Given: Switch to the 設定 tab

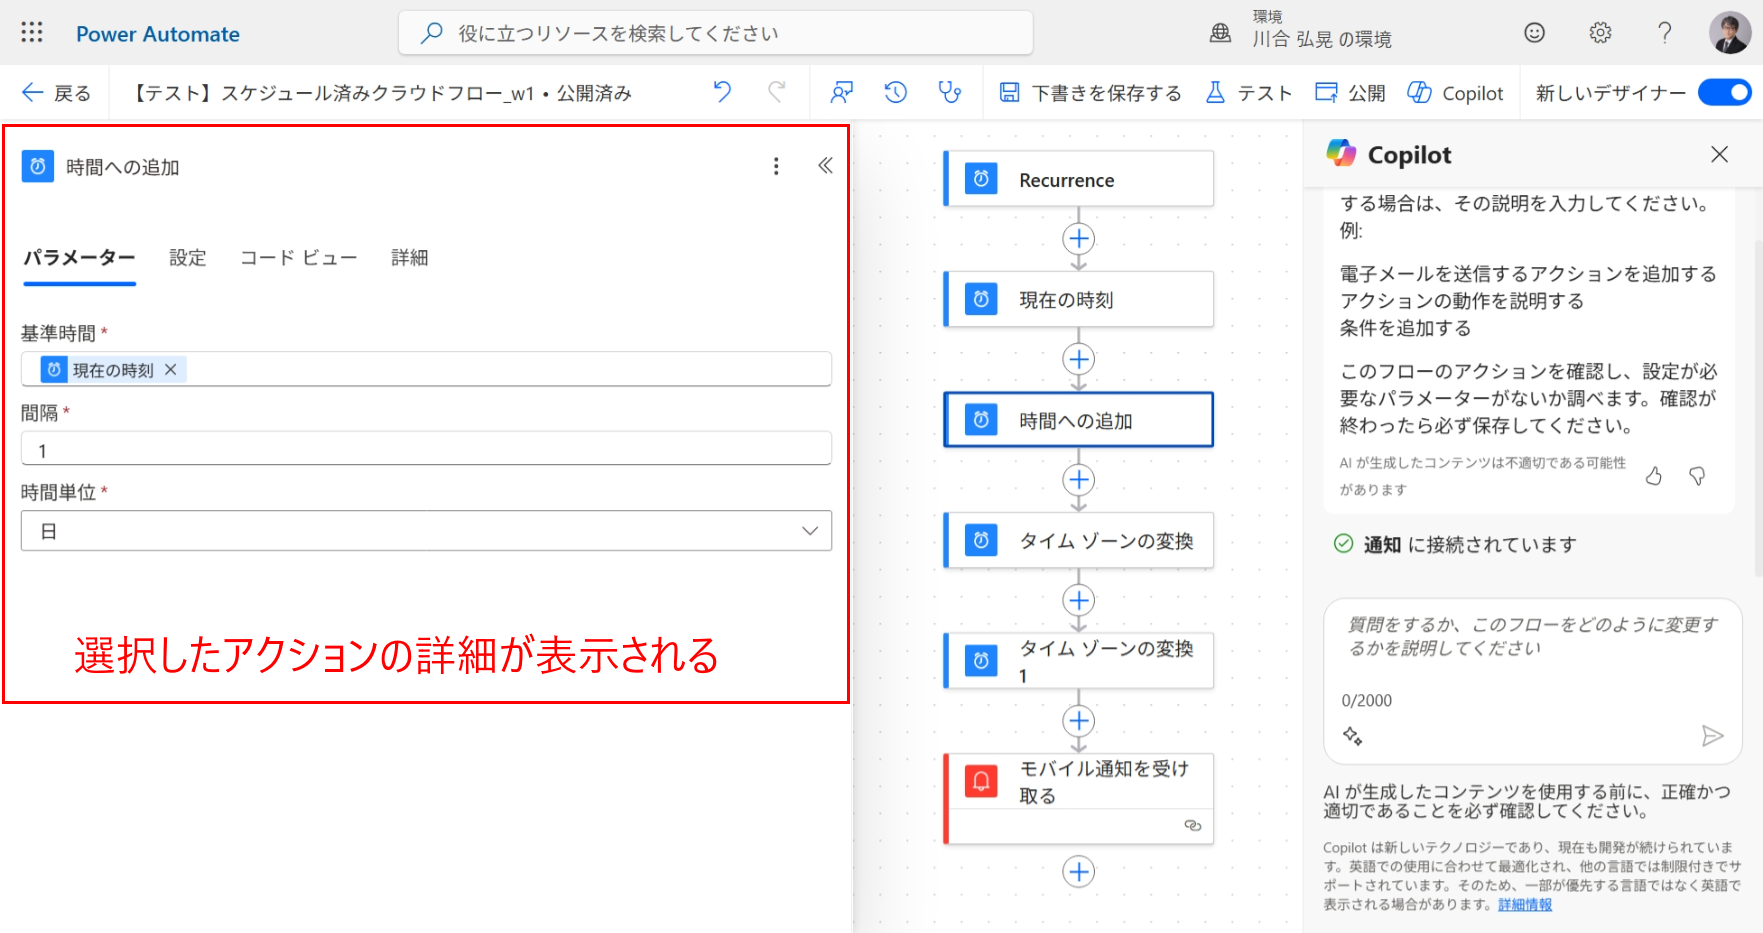Looking at the screenshot, I should click(187, 258).
